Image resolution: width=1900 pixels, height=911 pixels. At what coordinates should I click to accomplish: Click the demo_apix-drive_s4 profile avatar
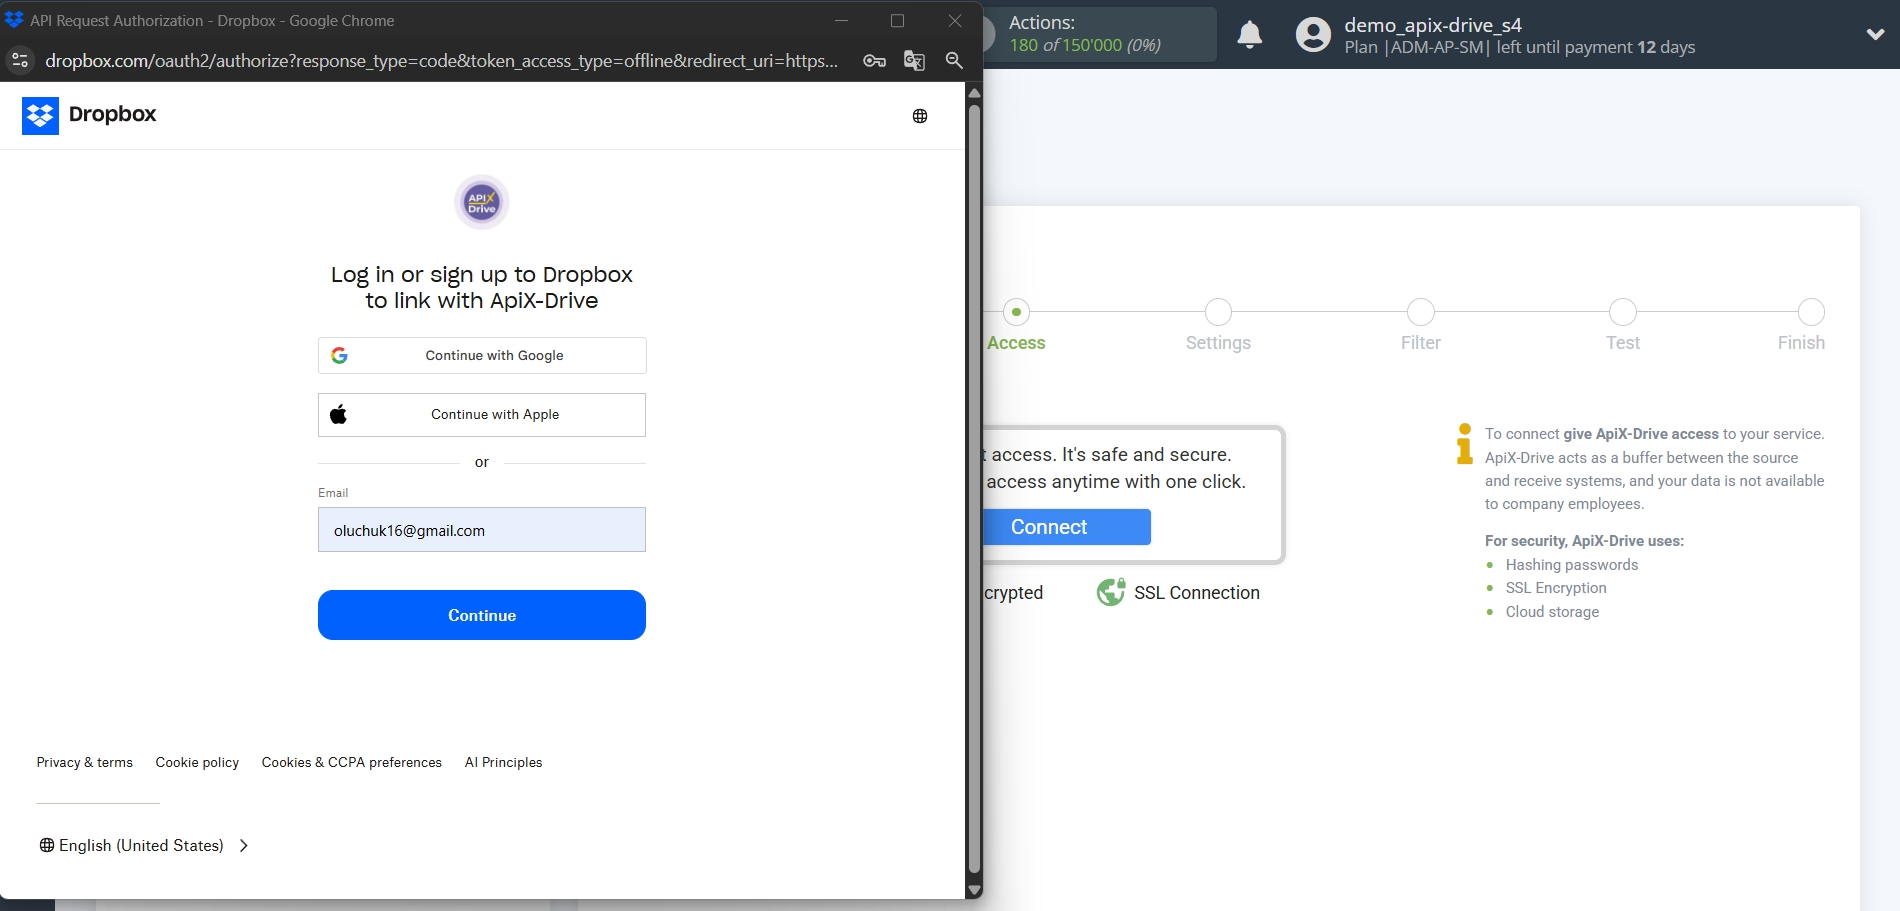(1311, 34)
